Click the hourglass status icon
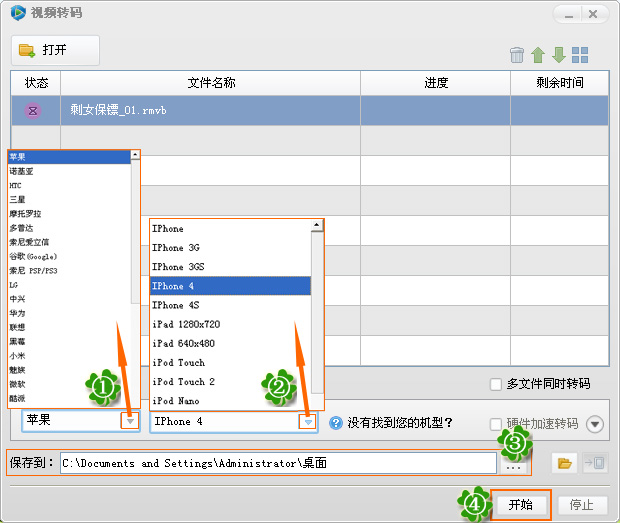This screenshot has height=523, width=620. click(33, 111)
